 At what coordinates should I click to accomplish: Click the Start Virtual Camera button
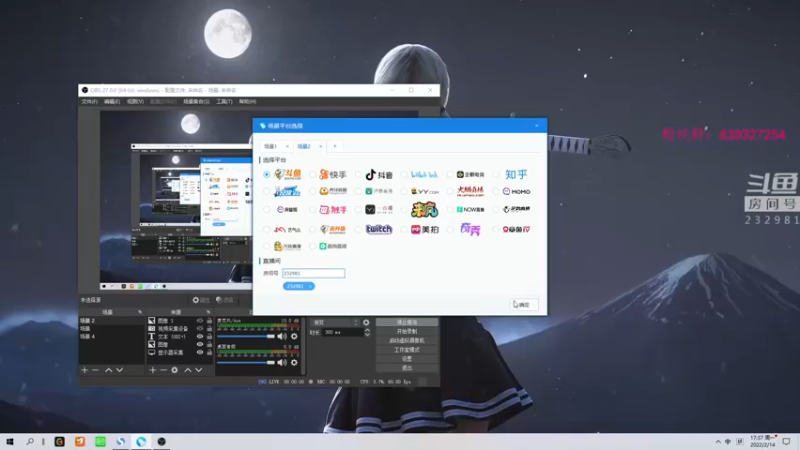407,341
